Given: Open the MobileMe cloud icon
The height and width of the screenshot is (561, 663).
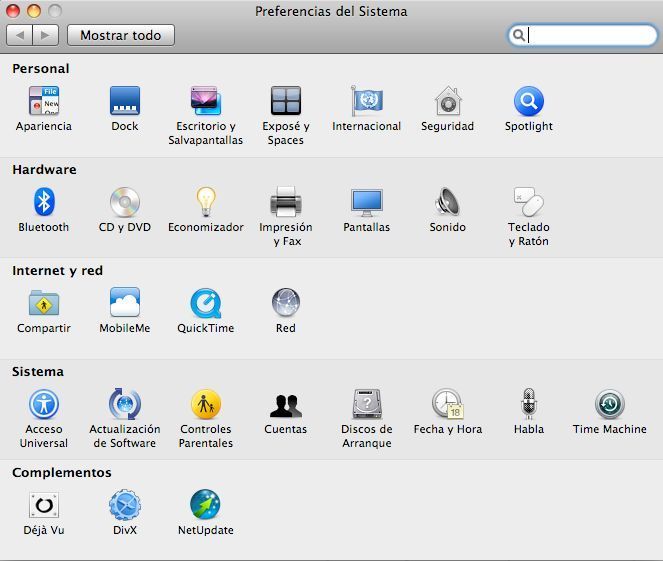Looking at the screenshot, I should (x=125, y=302).
